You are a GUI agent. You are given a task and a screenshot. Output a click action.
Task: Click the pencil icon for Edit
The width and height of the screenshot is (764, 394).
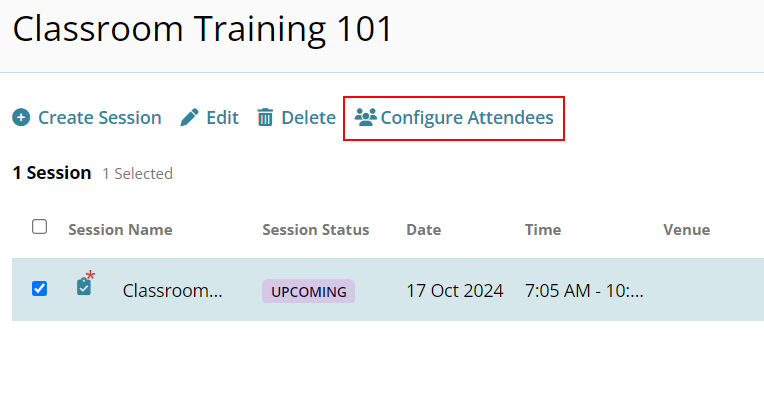coord(189,117)
